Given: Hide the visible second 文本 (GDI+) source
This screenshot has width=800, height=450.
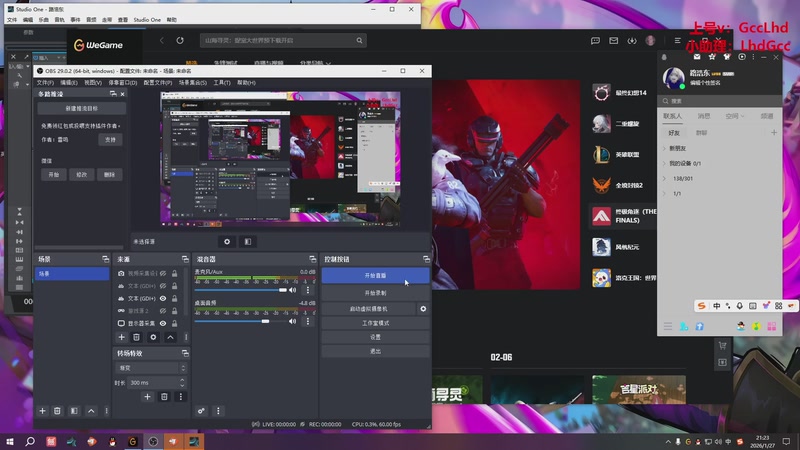Looking at the screenshot, I should [163, 298].
